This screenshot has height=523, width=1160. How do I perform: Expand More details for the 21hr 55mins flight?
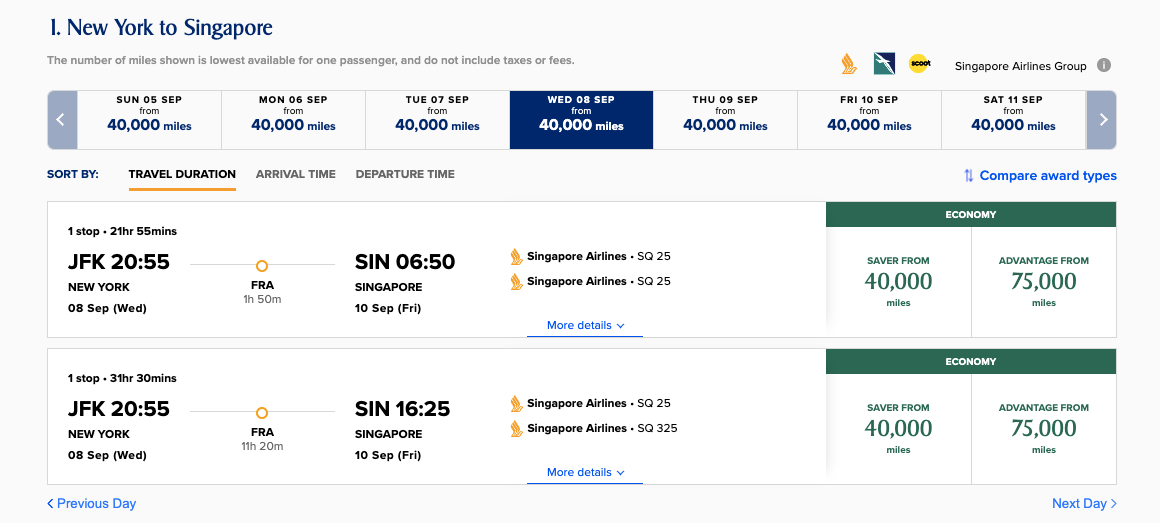click(x=585, y=326)
